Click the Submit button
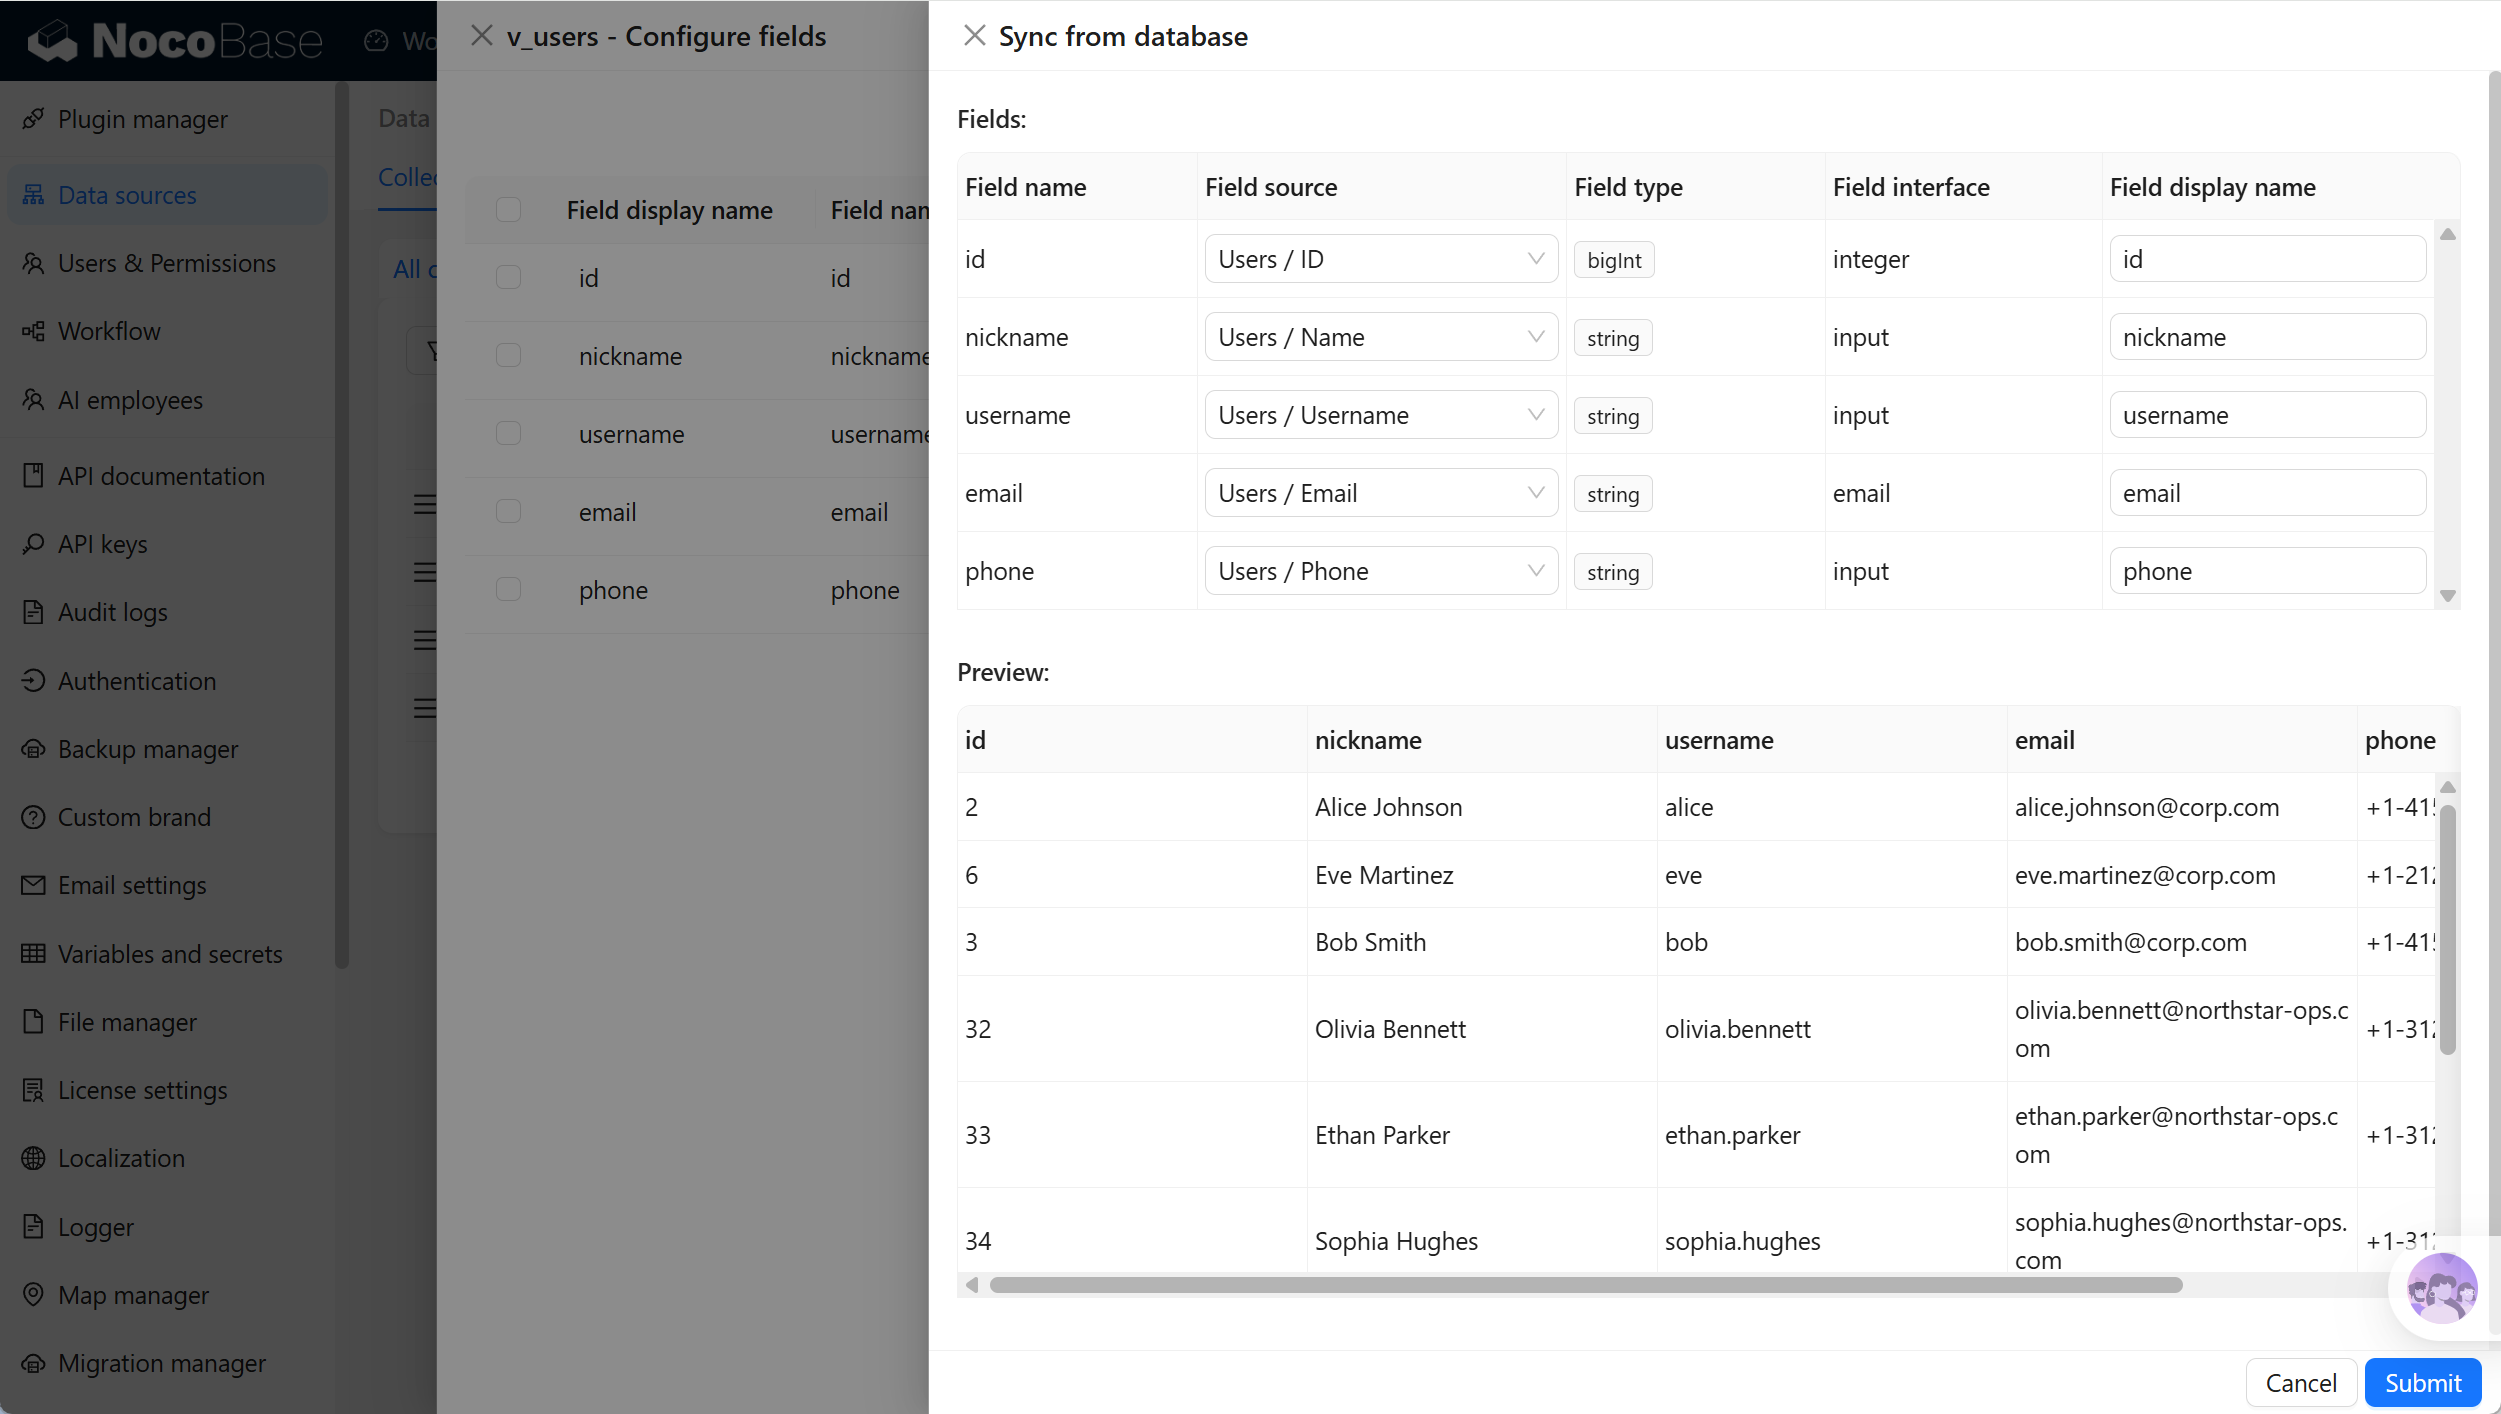 pyautogui.click(x=2423, y=1383)
